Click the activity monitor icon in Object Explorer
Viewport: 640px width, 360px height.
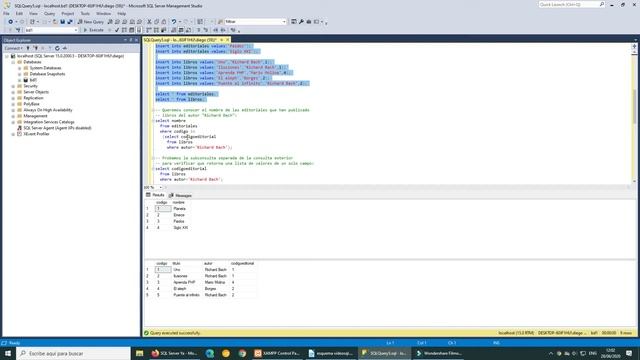point(65,48)
